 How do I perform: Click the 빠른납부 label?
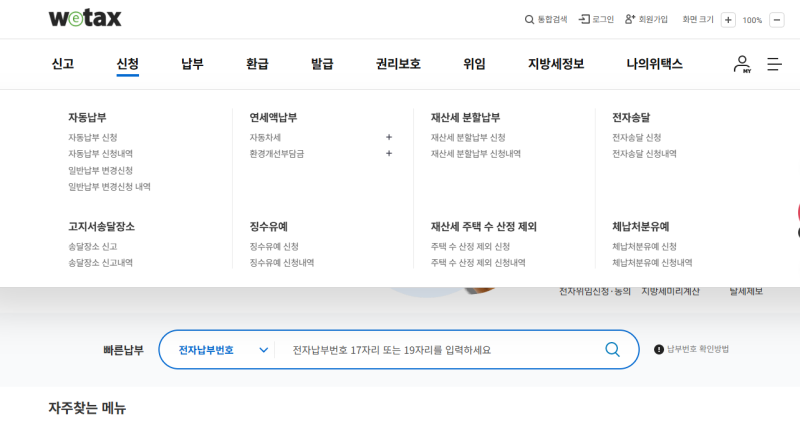tap(123, 350)
